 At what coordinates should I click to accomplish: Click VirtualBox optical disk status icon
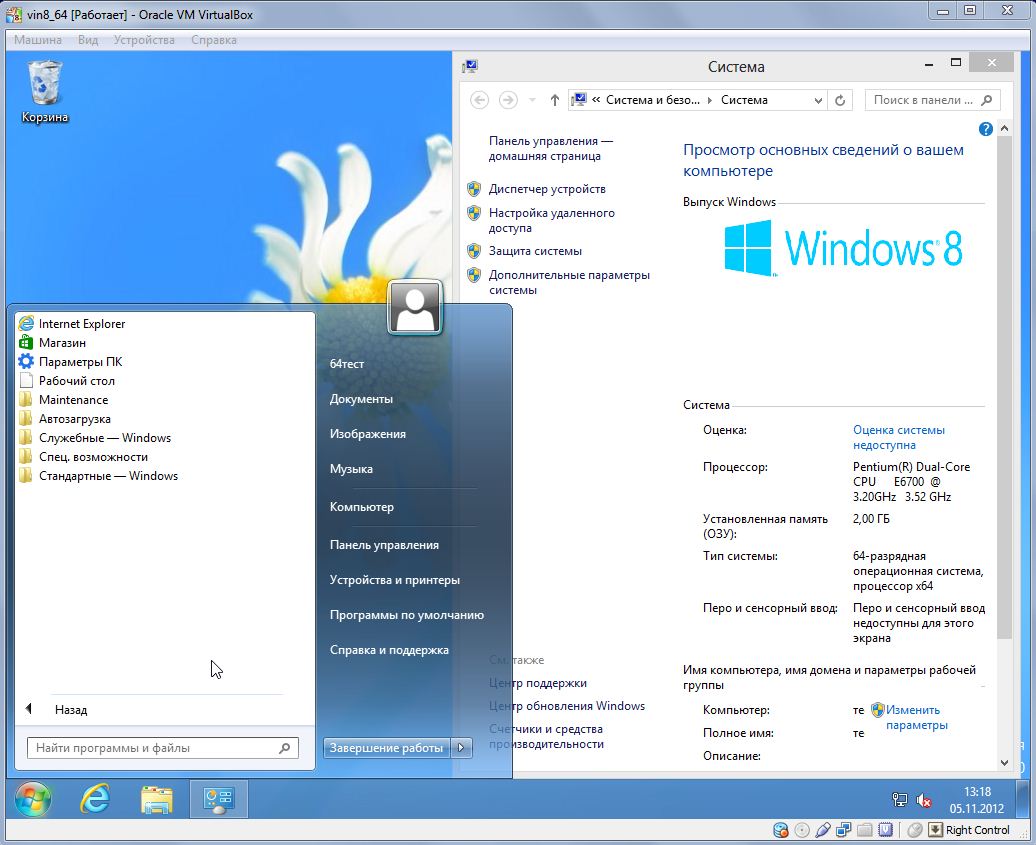pyautogui.click(x=801, y=830)
